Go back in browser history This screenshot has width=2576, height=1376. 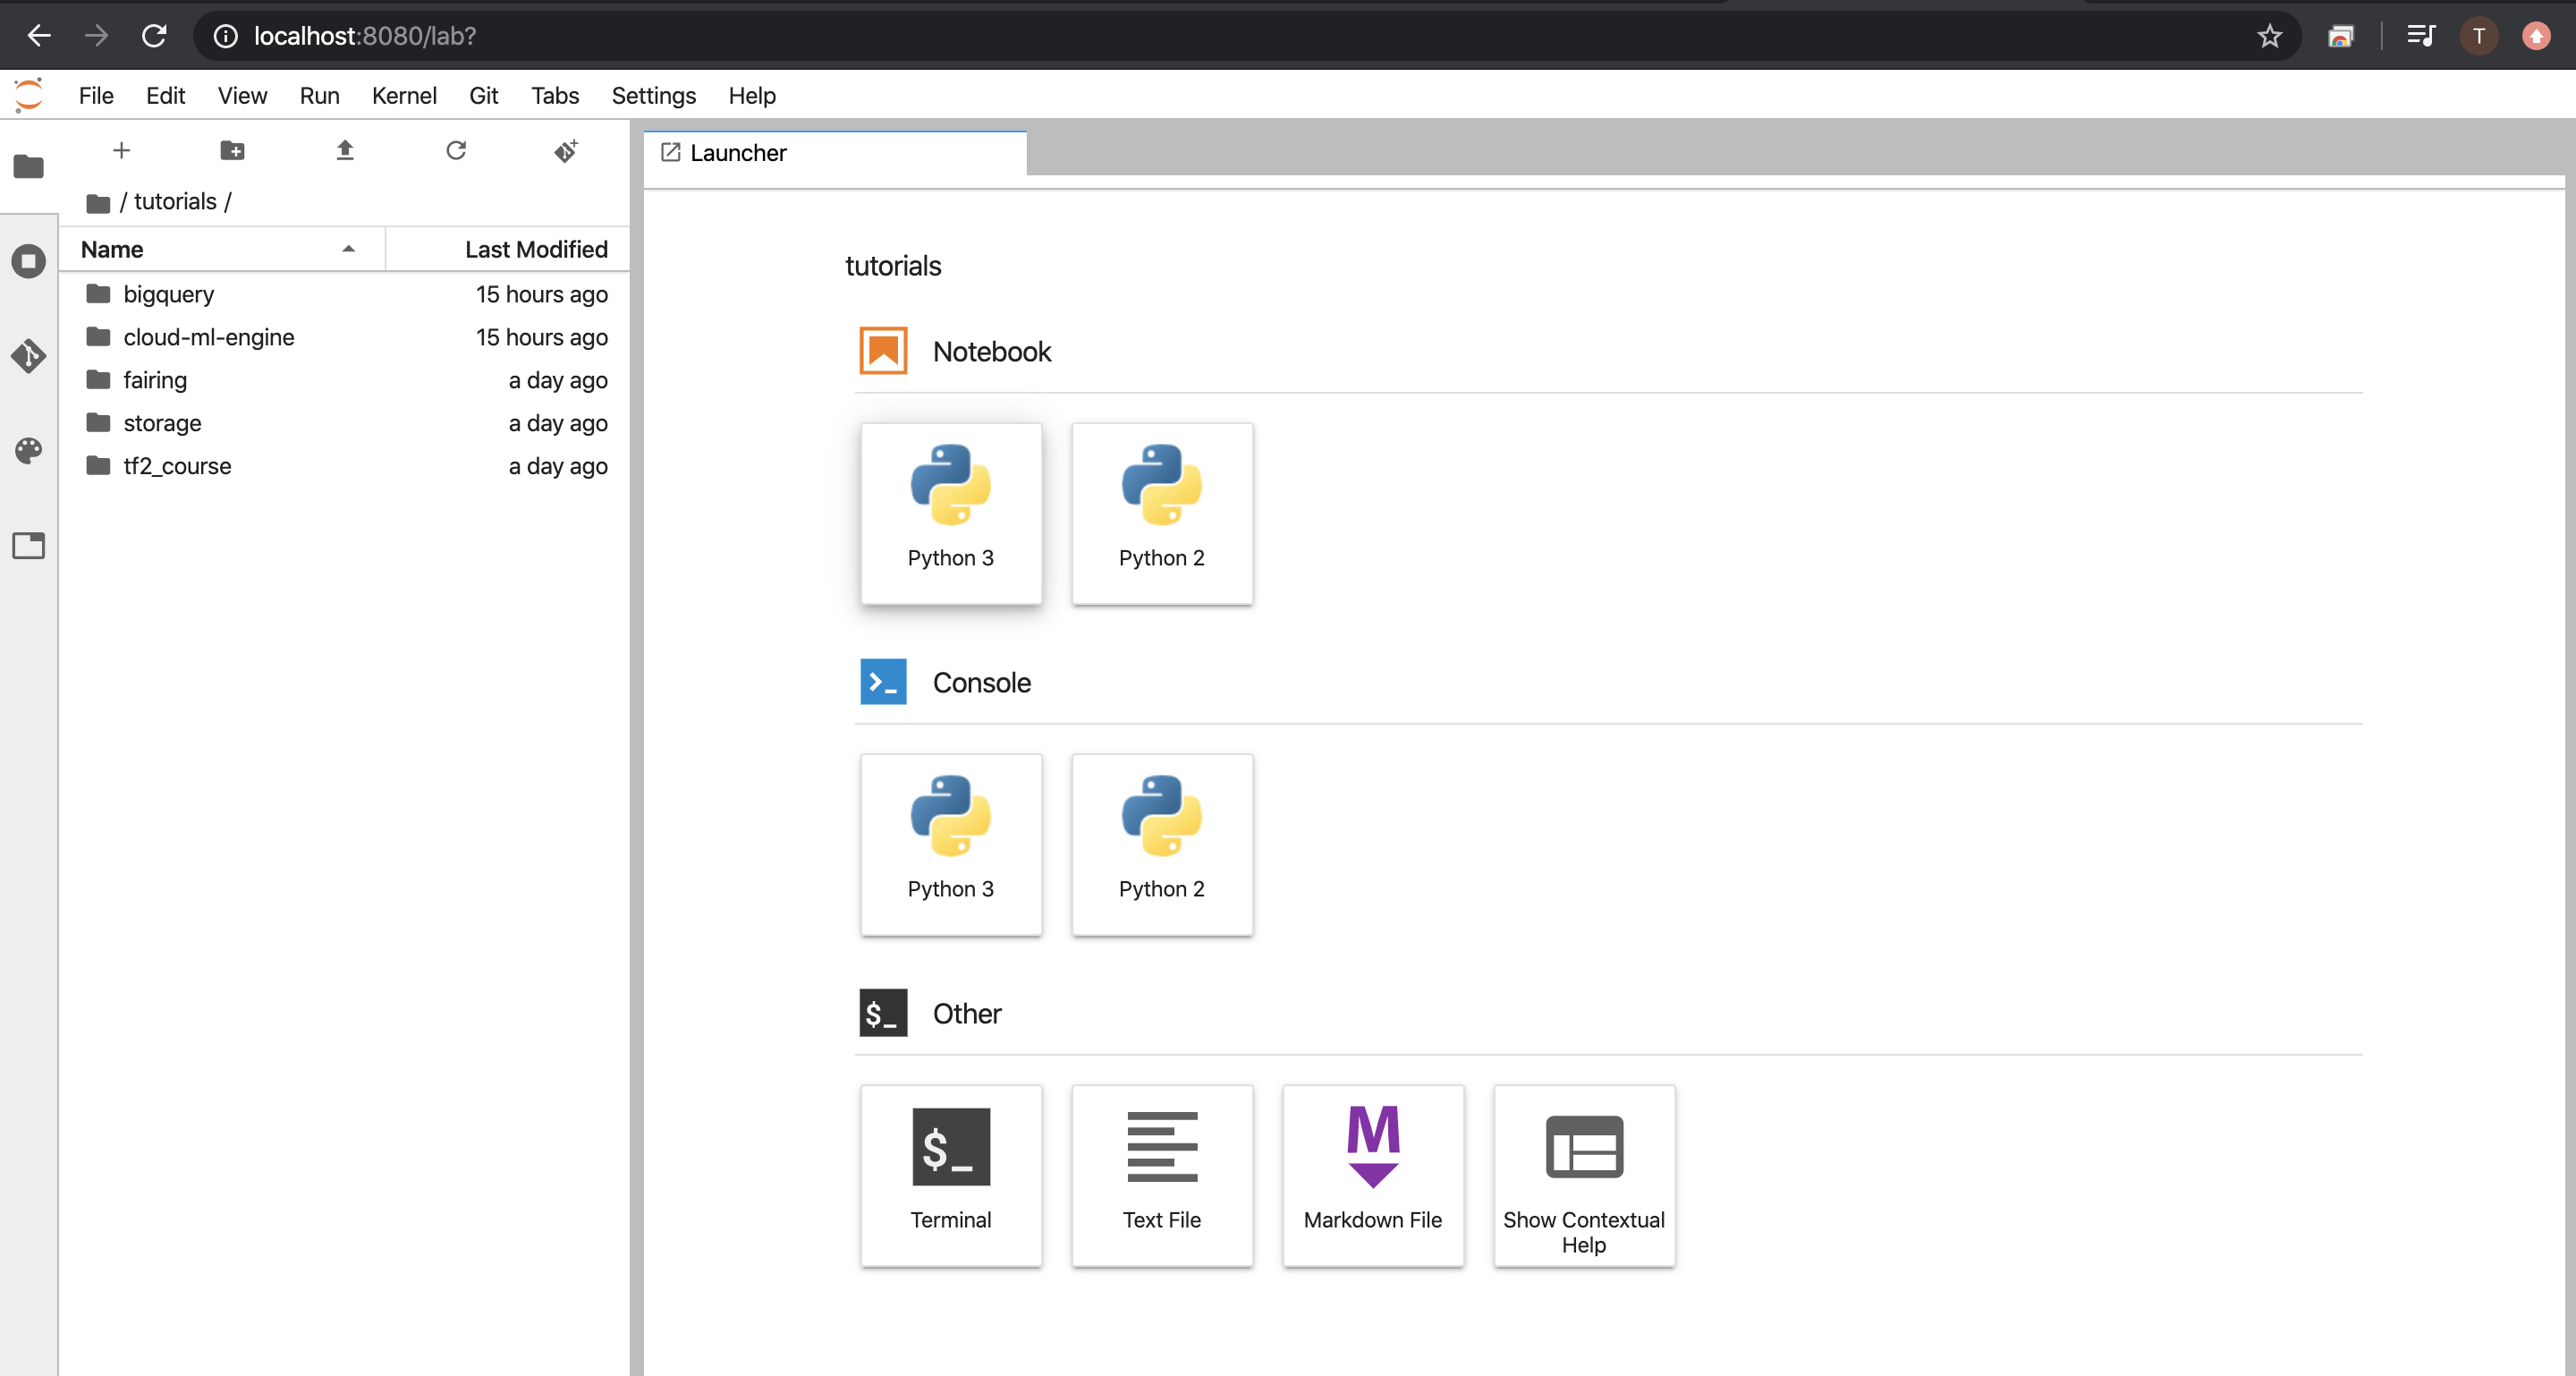coord(39,36)
